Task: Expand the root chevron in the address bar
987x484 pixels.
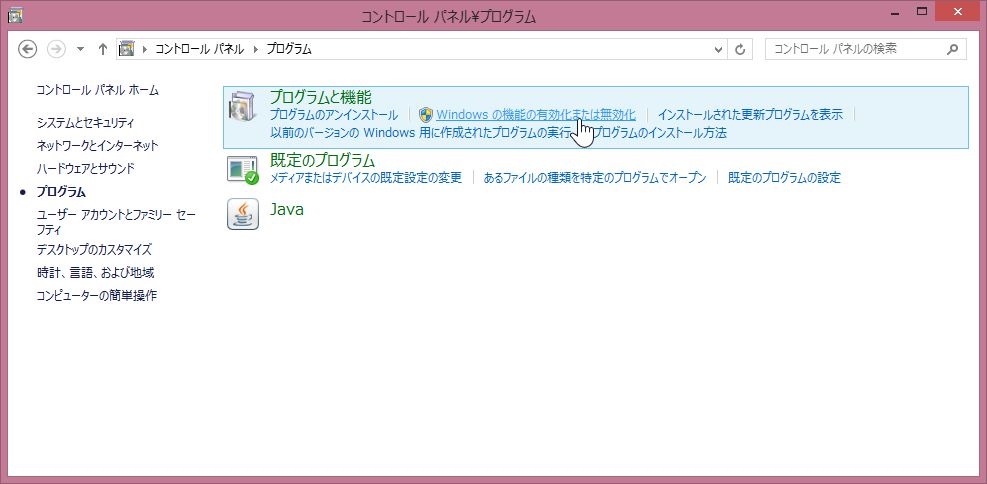Action: tap(145, 49)
